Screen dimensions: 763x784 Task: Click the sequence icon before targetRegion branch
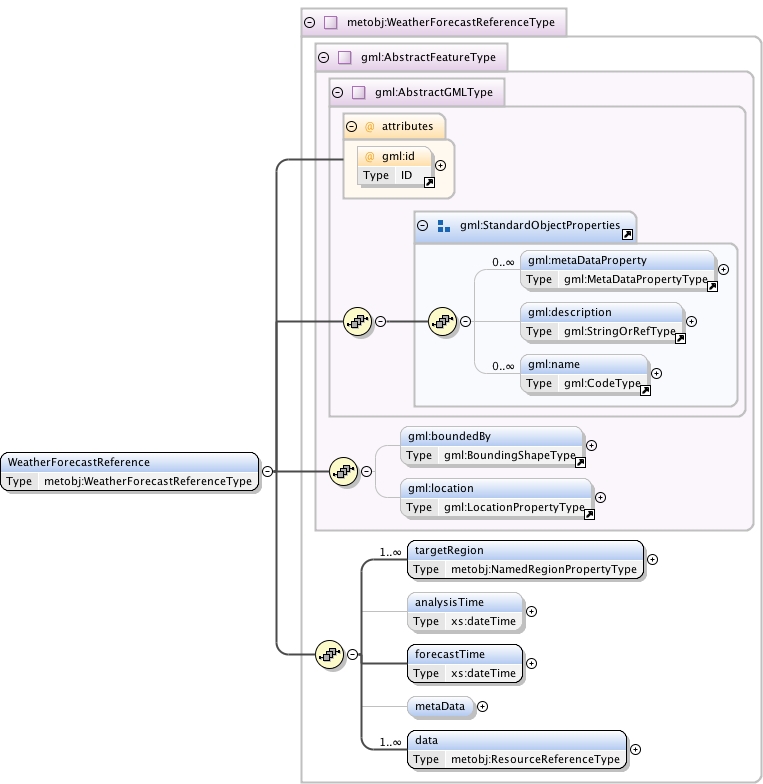pyautogui.click(x=330, y=654)
